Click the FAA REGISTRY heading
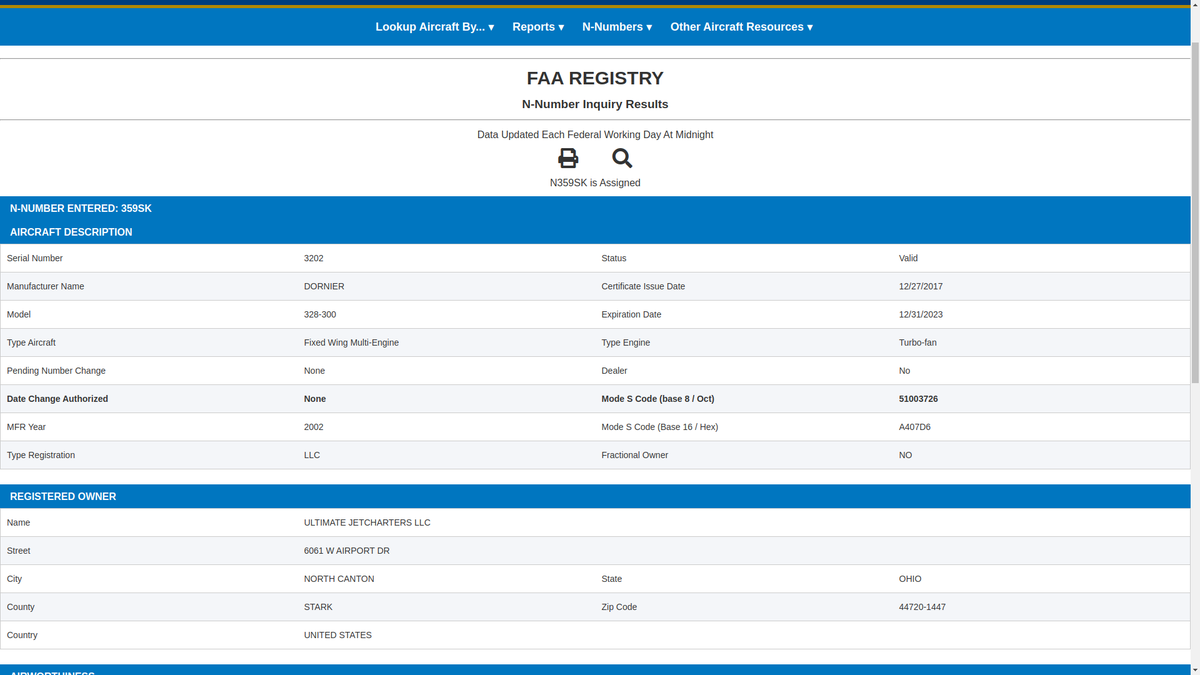The height and width of the screenshot is (675, 1200). coord(595,78)
